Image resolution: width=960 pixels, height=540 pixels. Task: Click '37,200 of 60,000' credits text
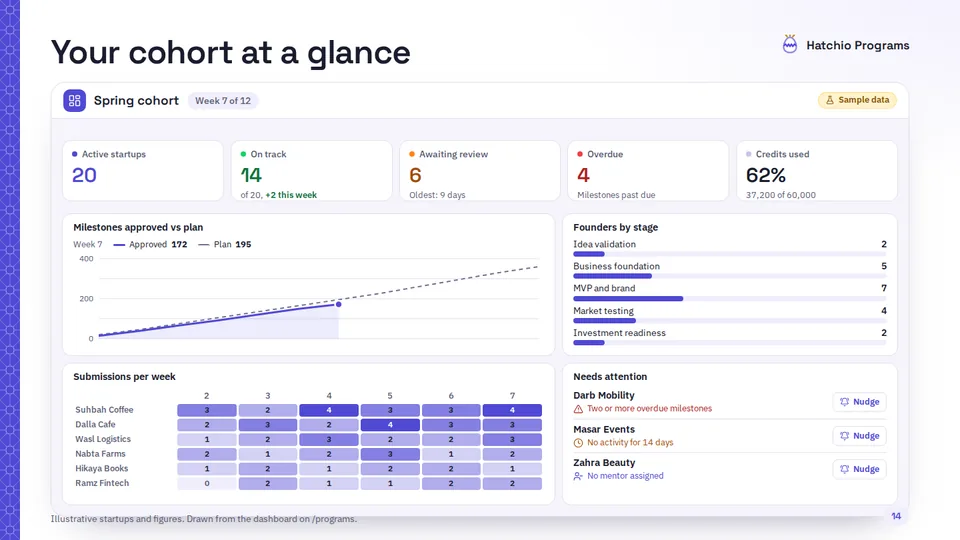click(x=781, y=195)
